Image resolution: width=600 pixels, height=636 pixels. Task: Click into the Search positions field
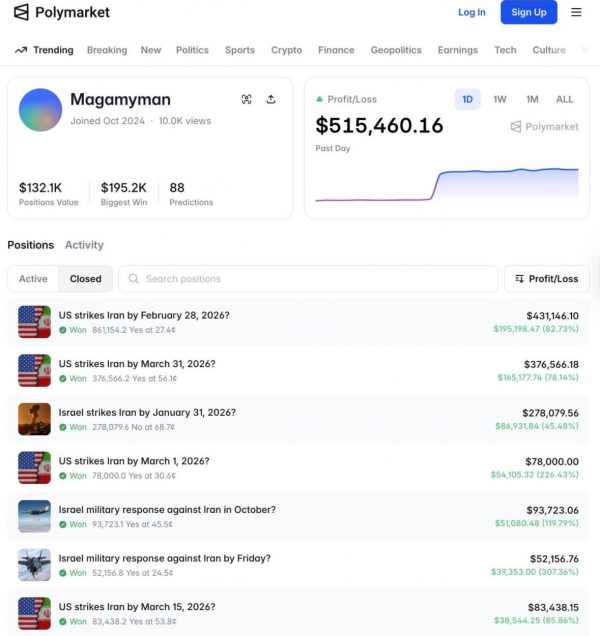(310, 279)
